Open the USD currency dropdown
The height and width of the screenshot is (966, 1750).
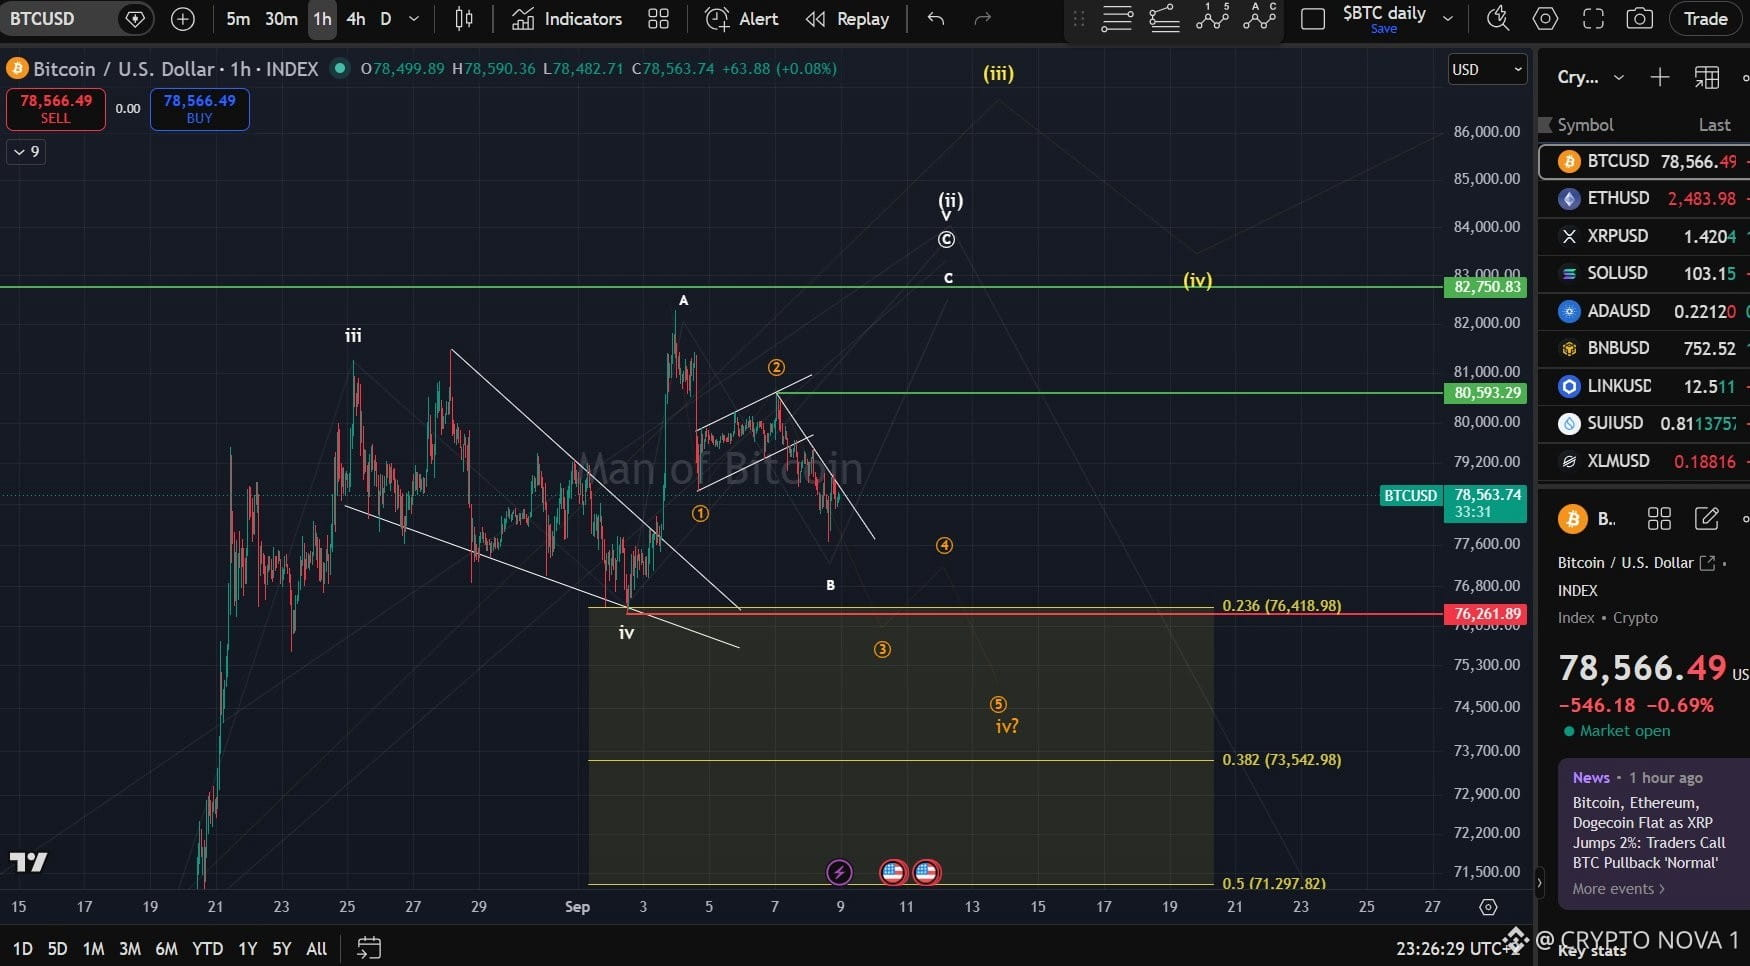[x=1487, y=69]
